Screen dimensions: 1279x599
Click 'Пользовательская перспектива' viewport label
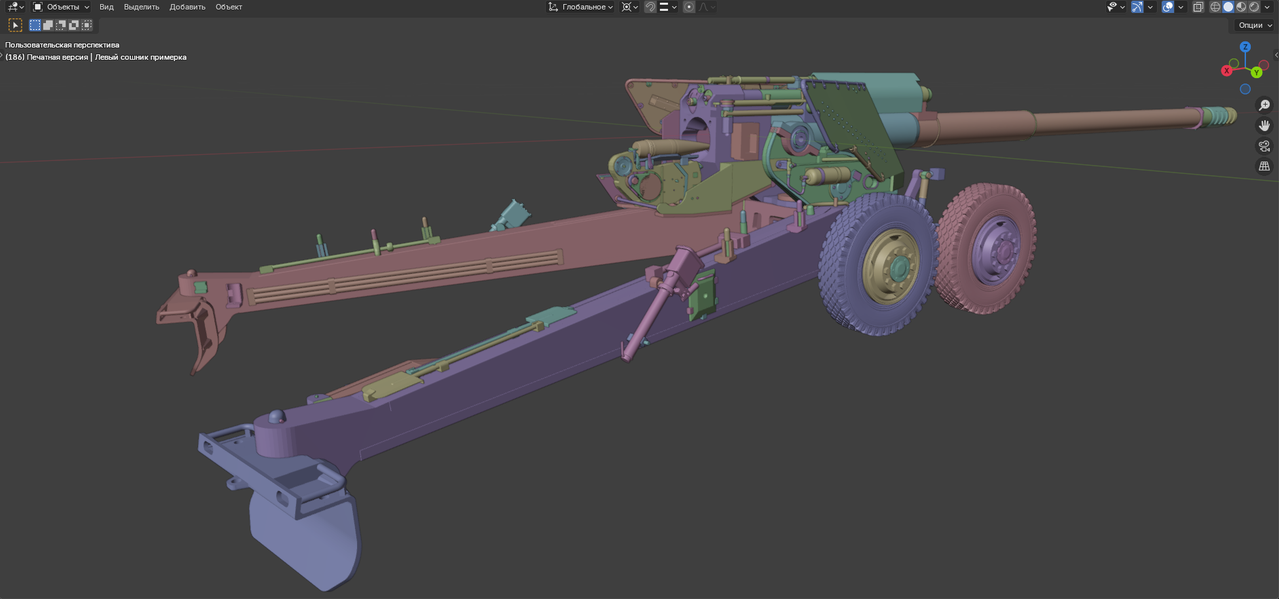[x=62, y=45]
